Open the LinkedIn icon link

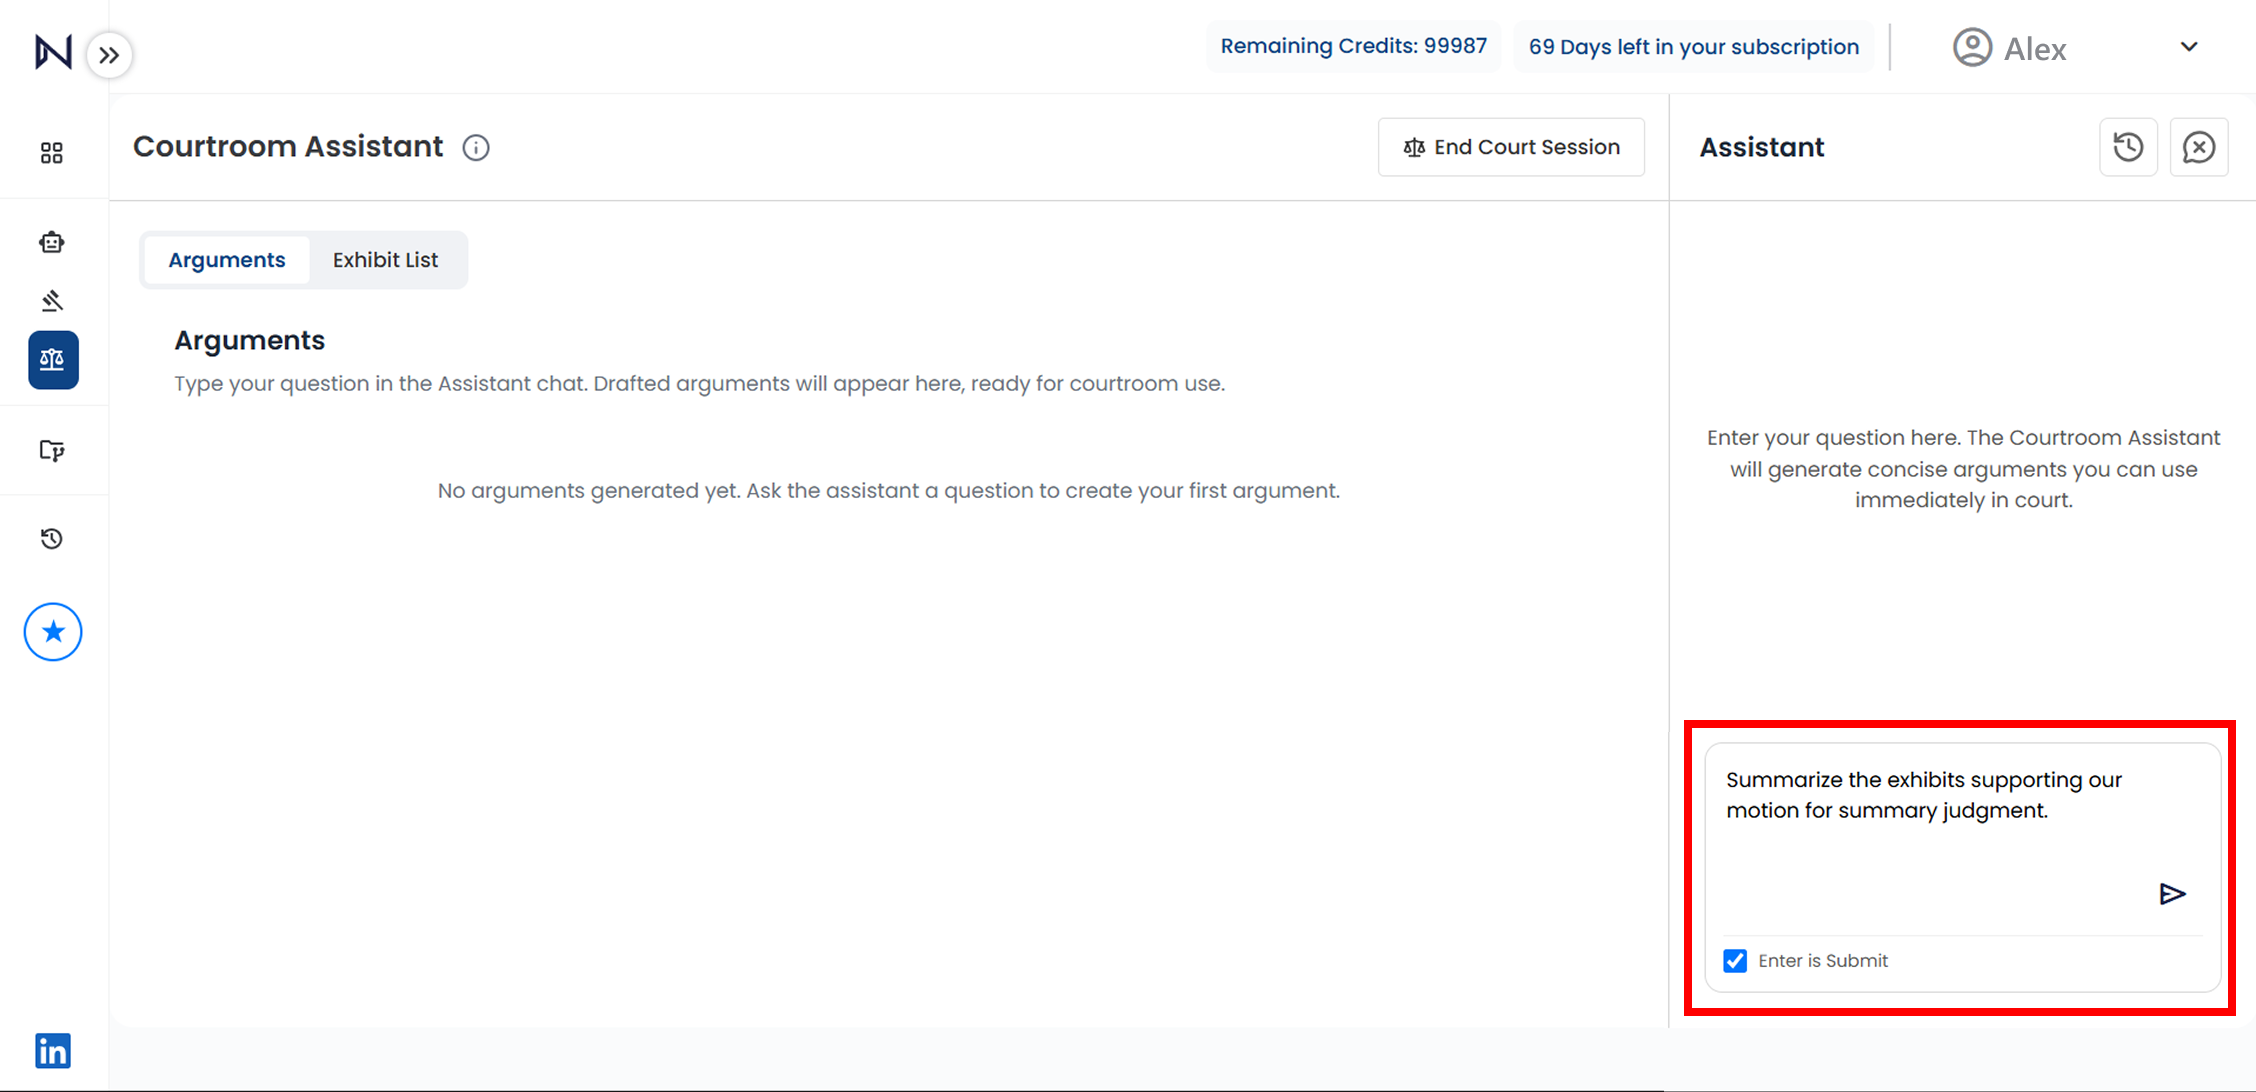pyautogui.click(x=53, y=1051)
